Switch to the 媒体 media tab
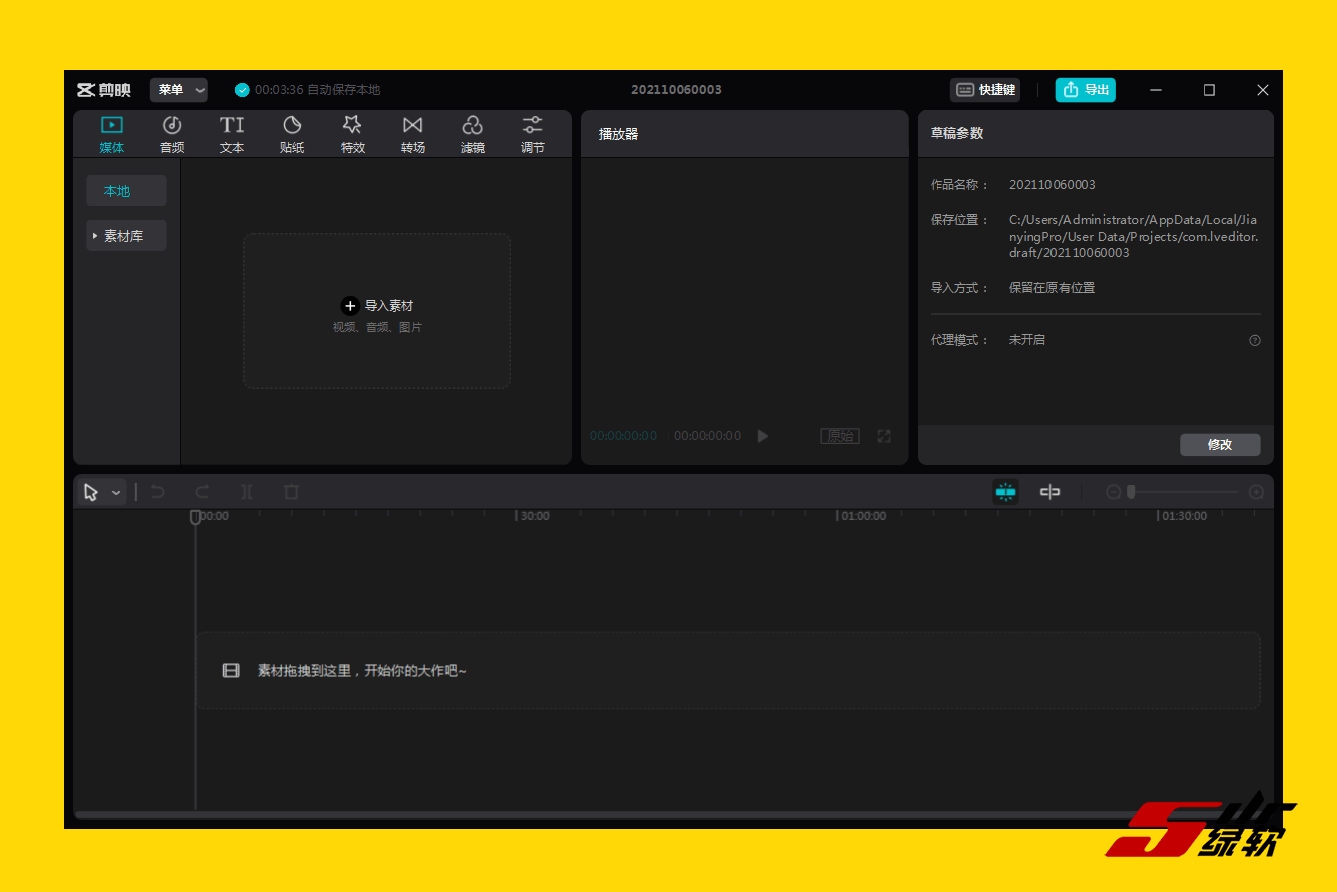The image size is (1337, 892). 112,134
